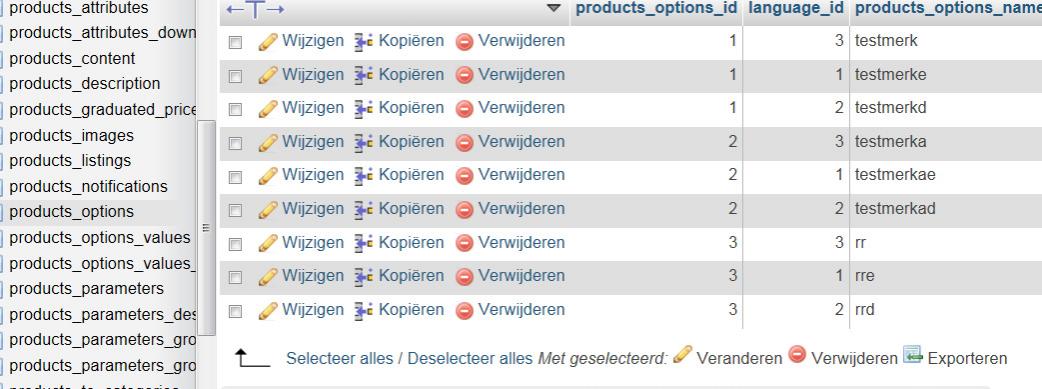Open the products_options_values table in sidebar
The image size is (1042, 389).
[100, 237]
